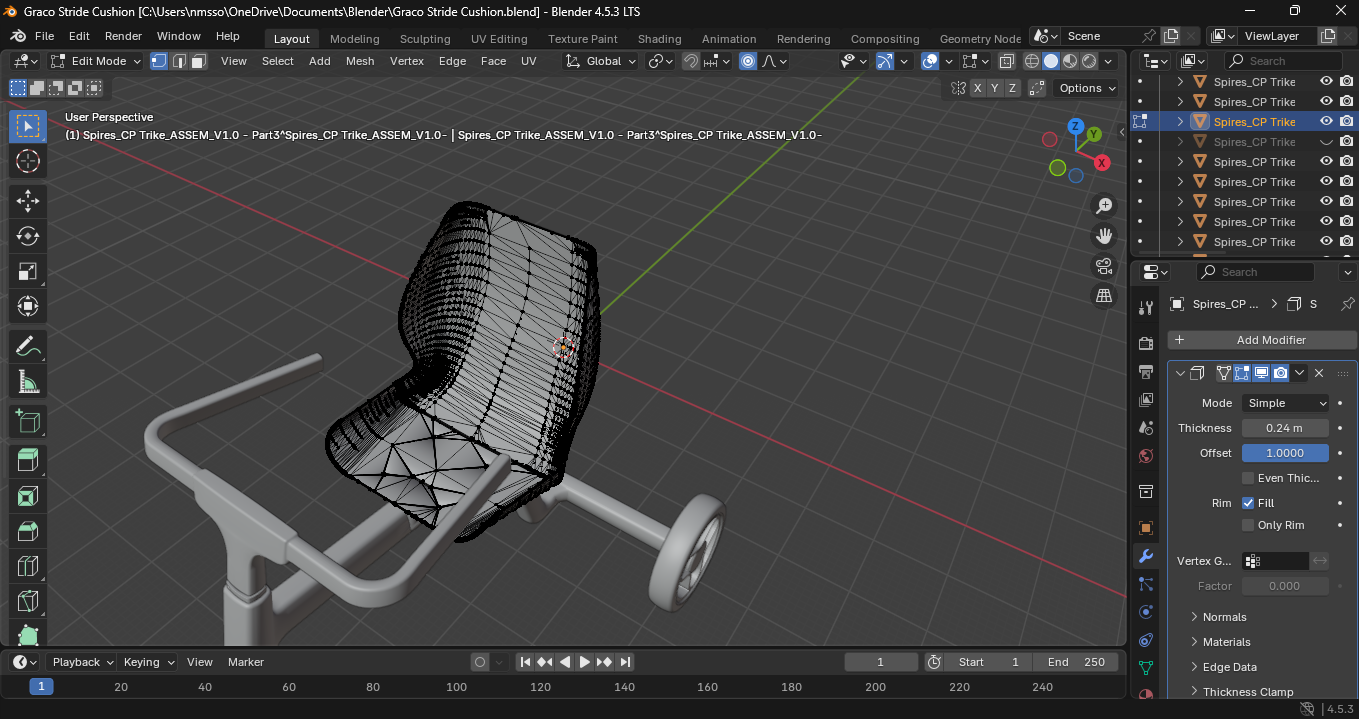Enable the Only Rim checkbox
This screenshot has height=719, width=1359.
click(x=1248, y=525)
